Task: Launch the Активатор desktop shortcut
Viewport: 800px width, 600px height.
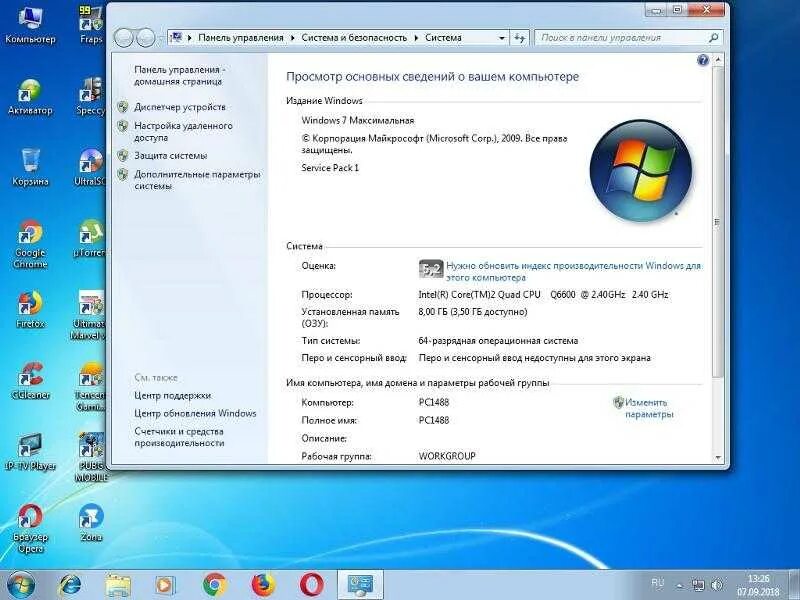Action: pos(30,96)
